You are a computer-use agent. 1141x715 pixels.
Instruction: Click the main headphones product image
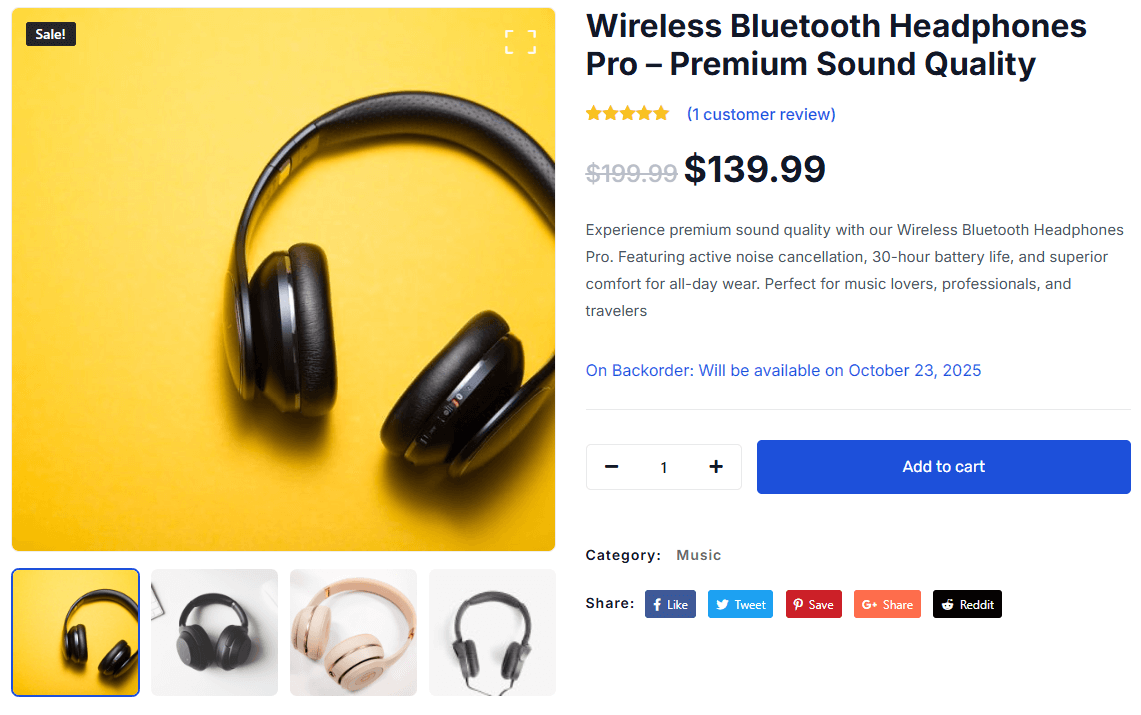pyautogui.click(x=283, y=279)
